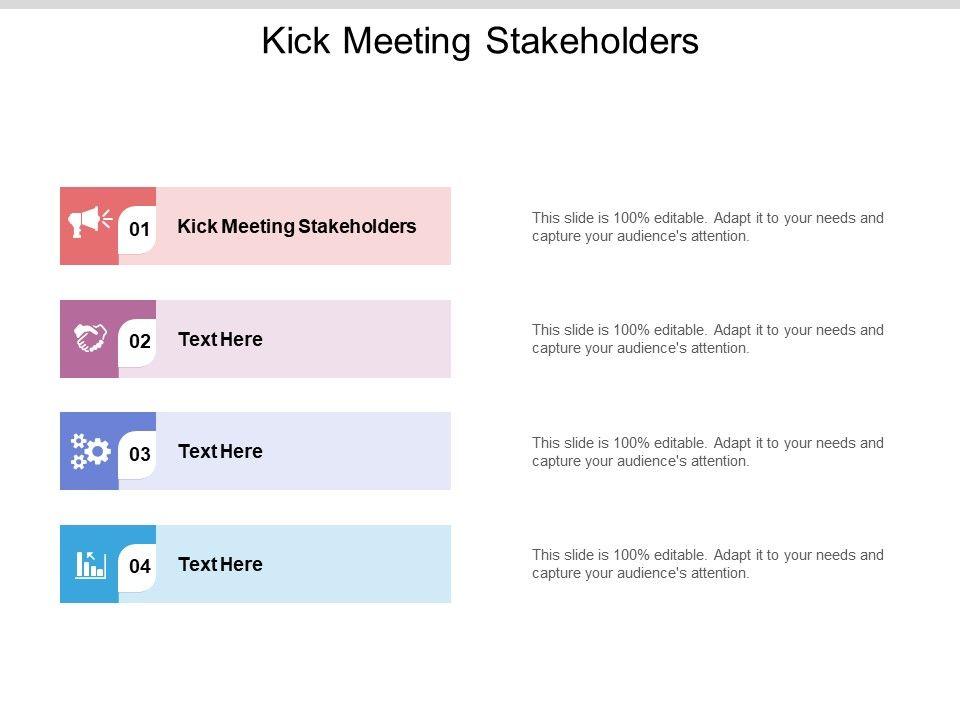
Task: Click the handshake icon in row 02
Action: tap(91, 337)
